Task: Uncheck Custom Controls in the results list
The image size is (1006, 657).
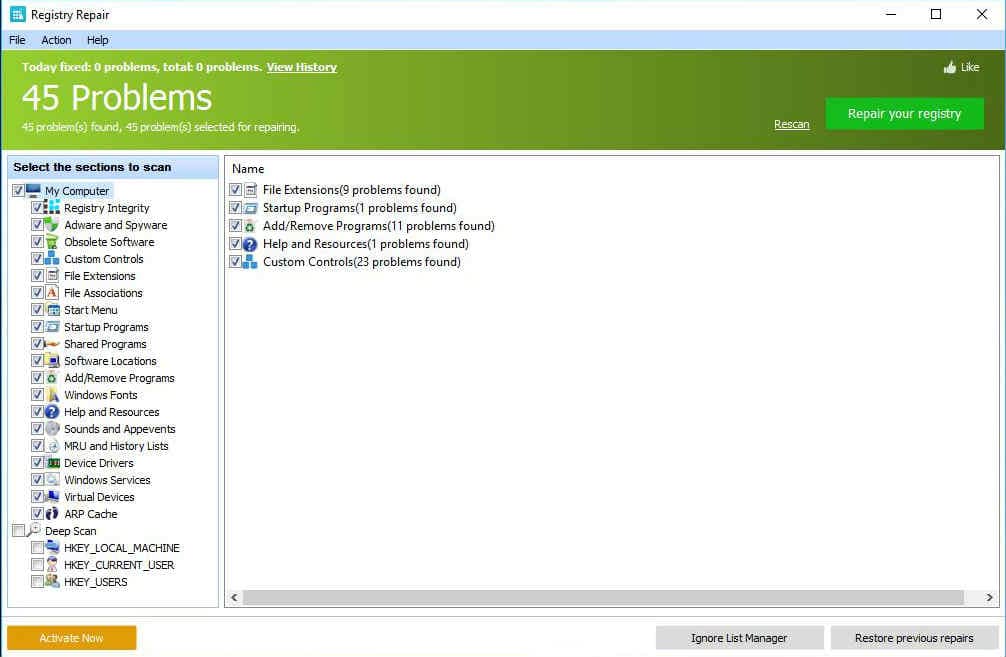Action: pos(236,262)
